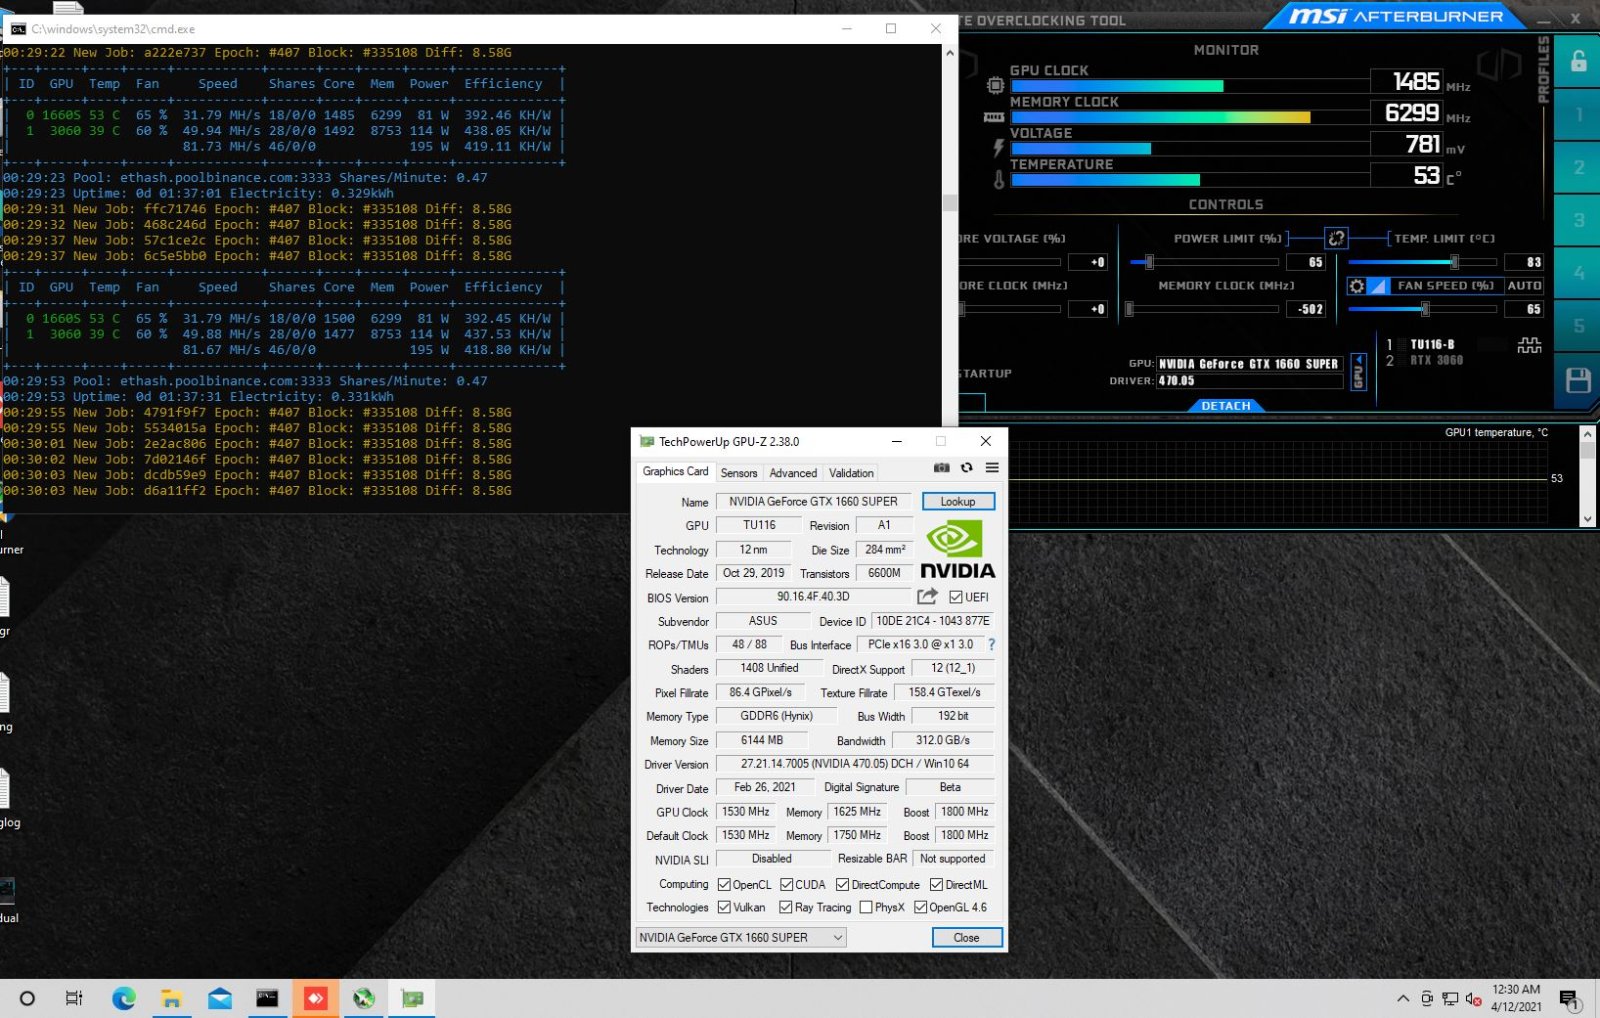The image size is (1600, 1018).
Task: Open Microsoft Edge from taskbar
Action: 124,998
